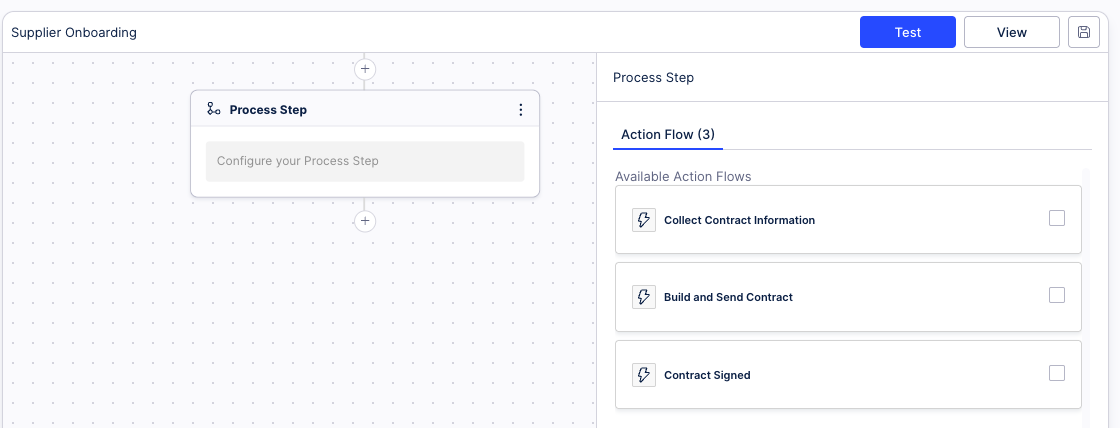Check the Collect Contract Information checkbox
The width and height of the screenshot is (1120, 428).
pyautogui.click(x=1056, y=218)
